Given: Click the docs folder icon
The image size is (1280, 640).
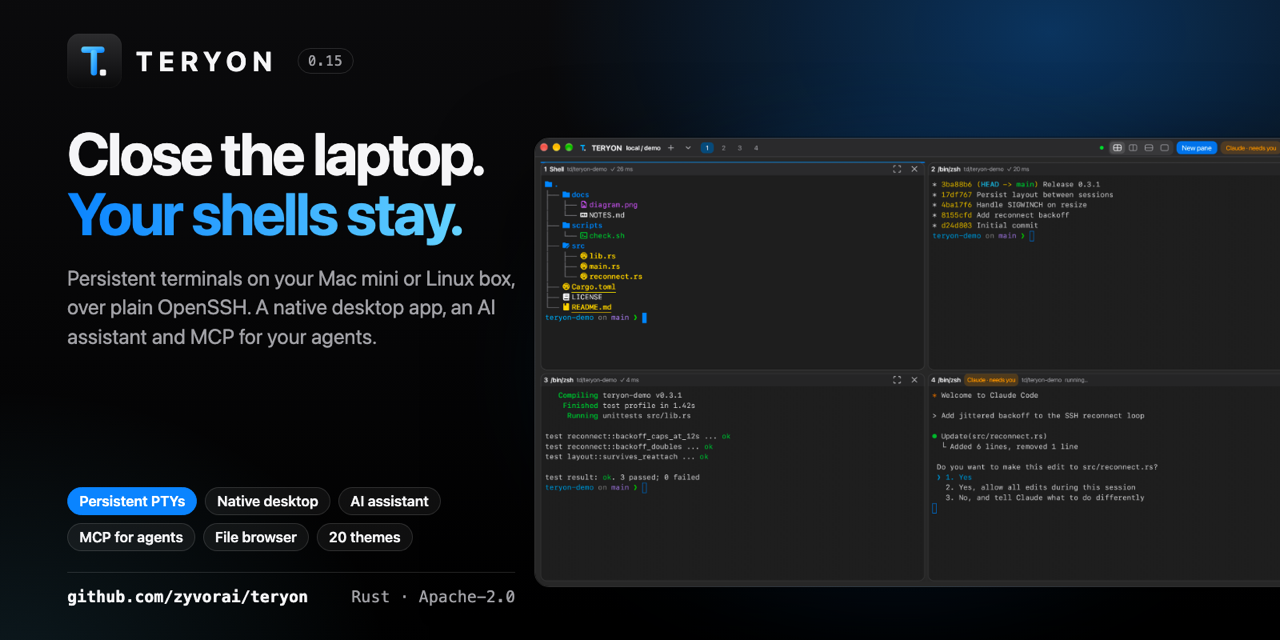Looking at the screenshot, I should click(x=566, y=195).
